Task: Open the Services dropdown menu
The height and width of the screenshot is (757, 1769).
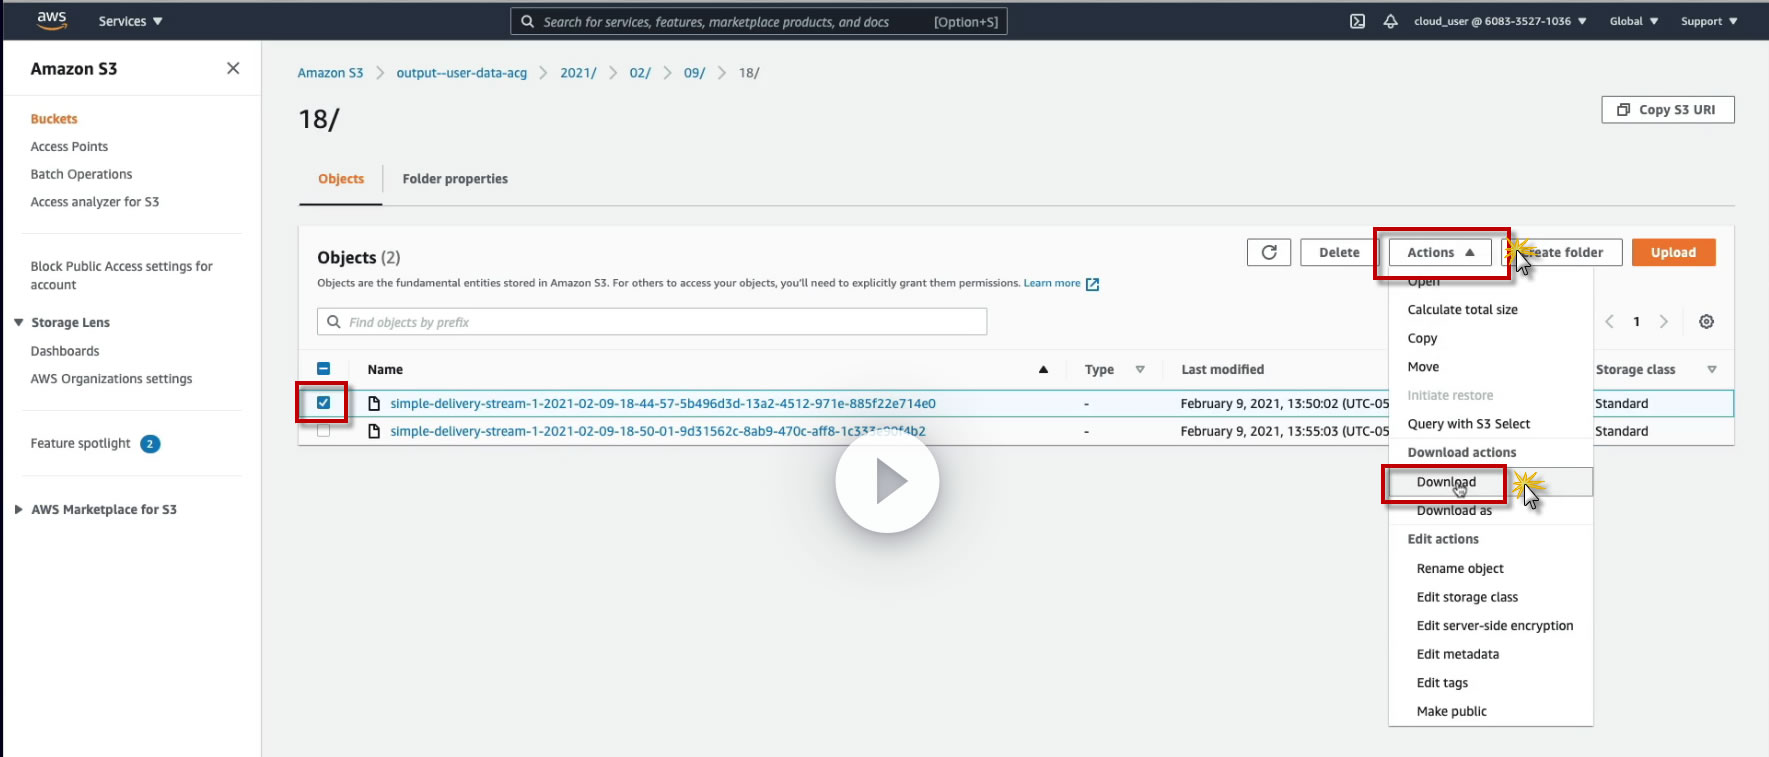Action: [130, 21]
